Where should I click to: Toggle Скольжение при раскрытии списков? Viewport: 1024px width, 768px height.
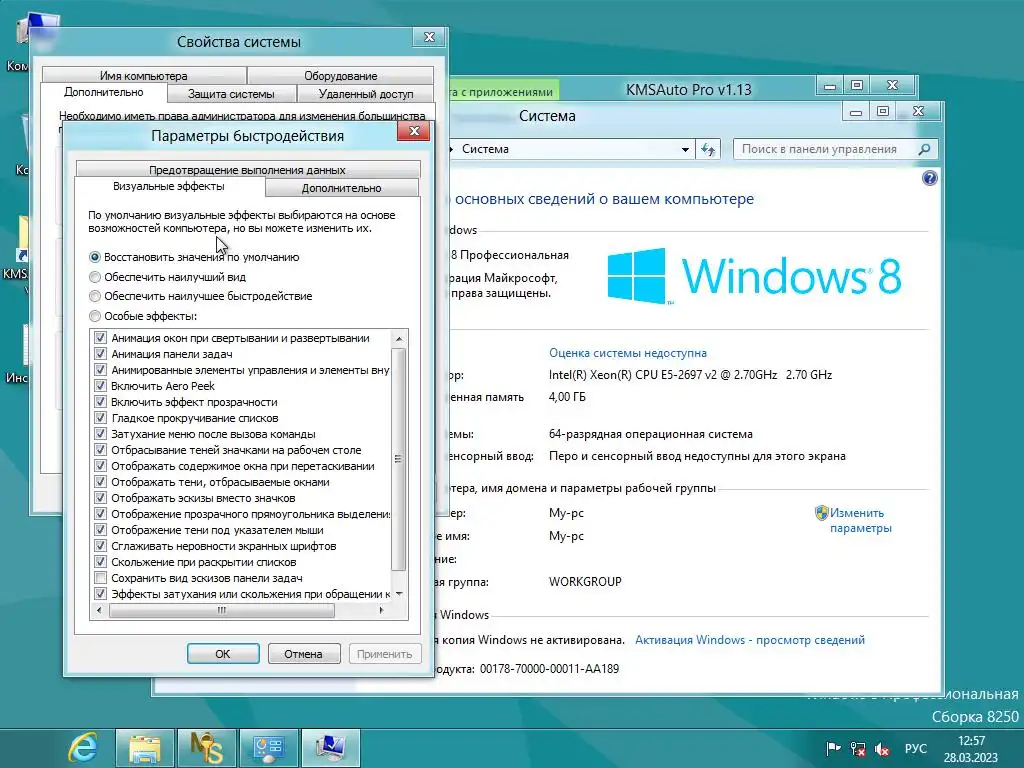point(100,562)
